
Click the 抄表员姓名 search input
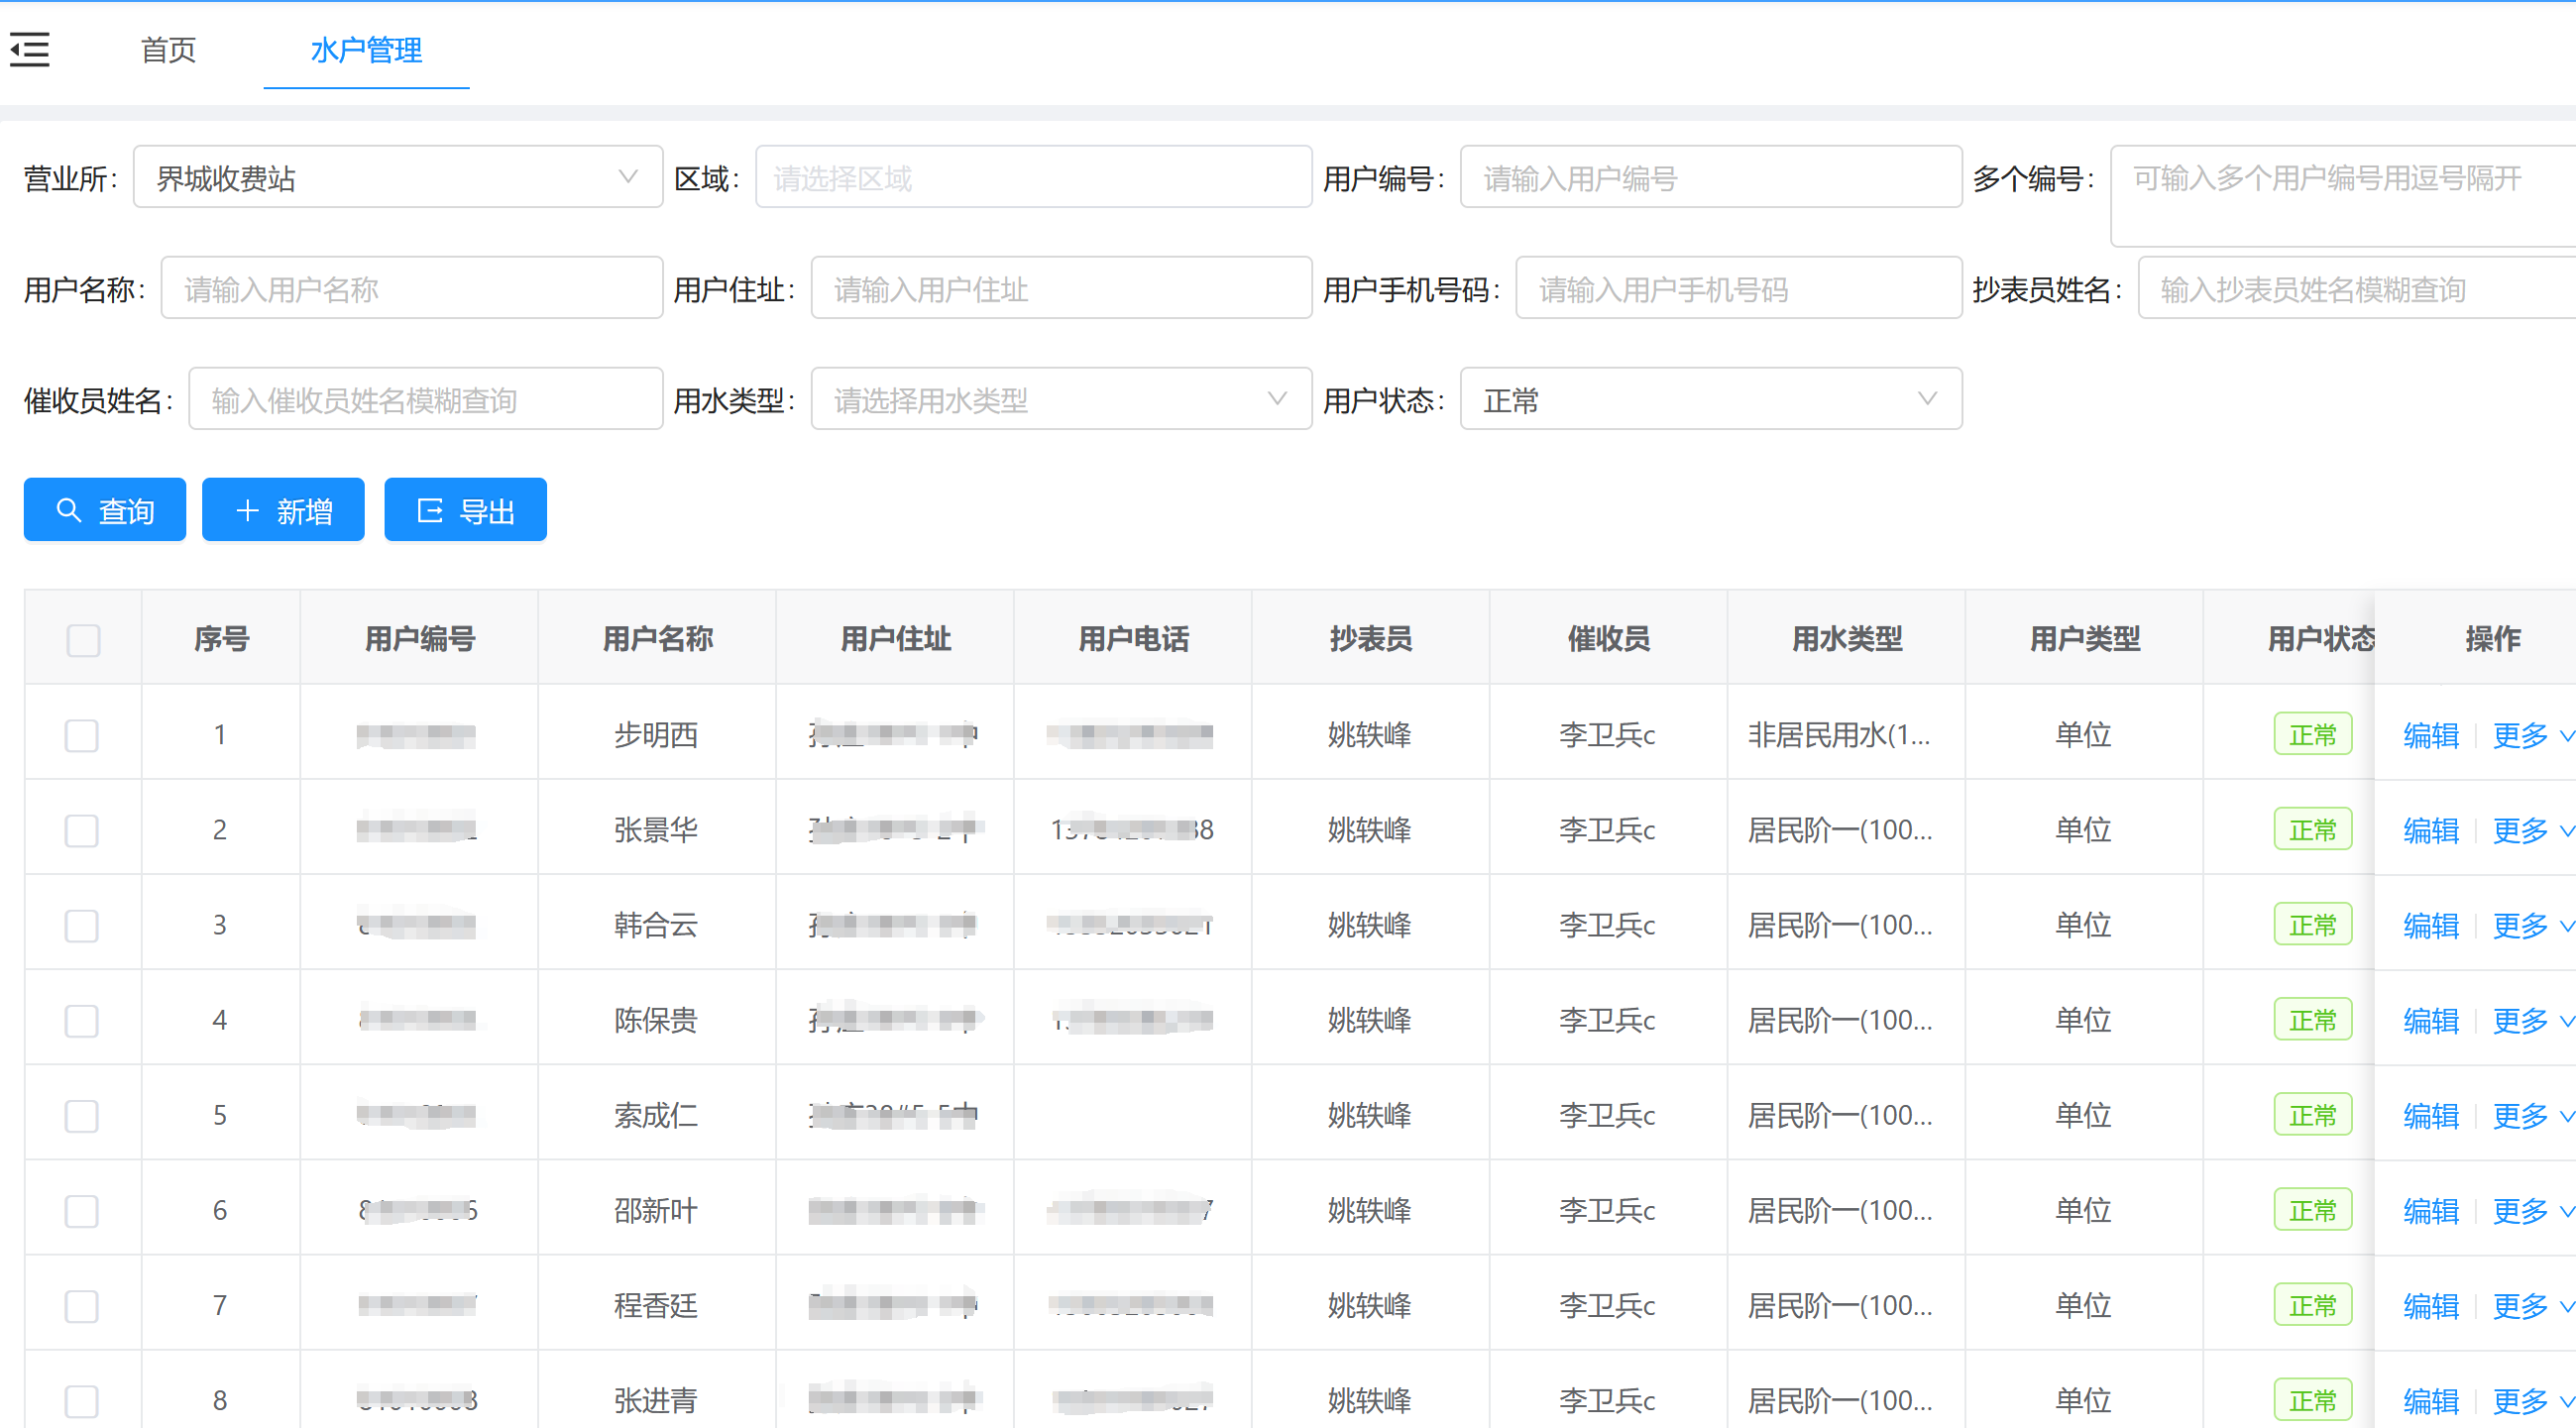(x=2357, y=288)
